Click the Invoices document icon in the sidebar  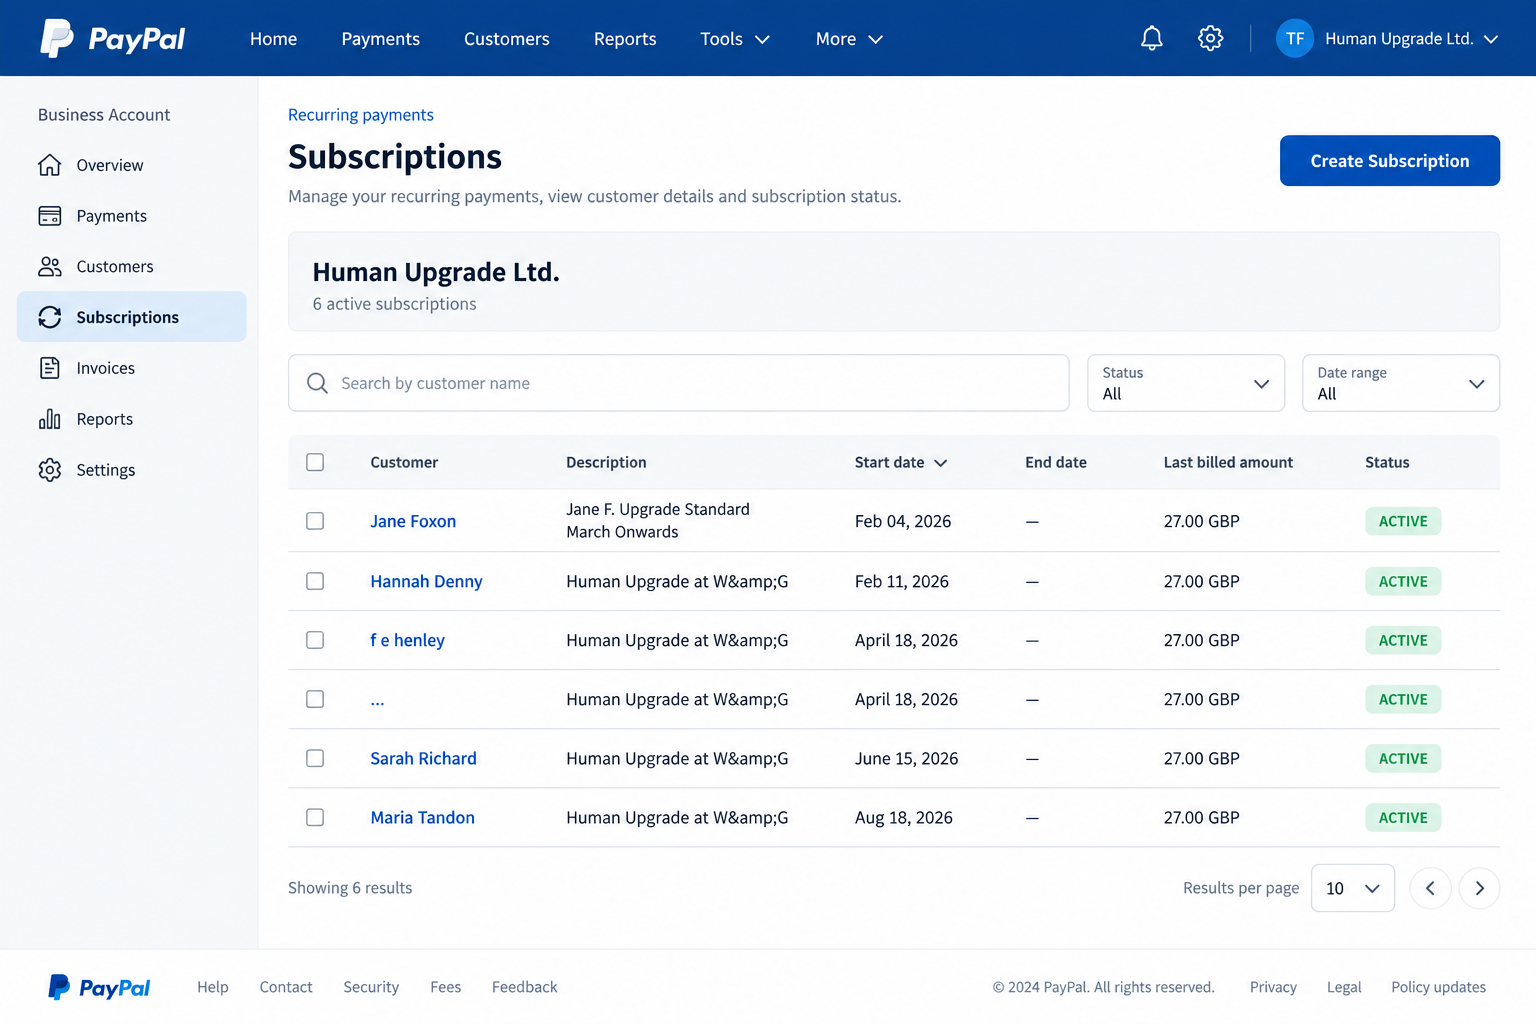[50, 368]
